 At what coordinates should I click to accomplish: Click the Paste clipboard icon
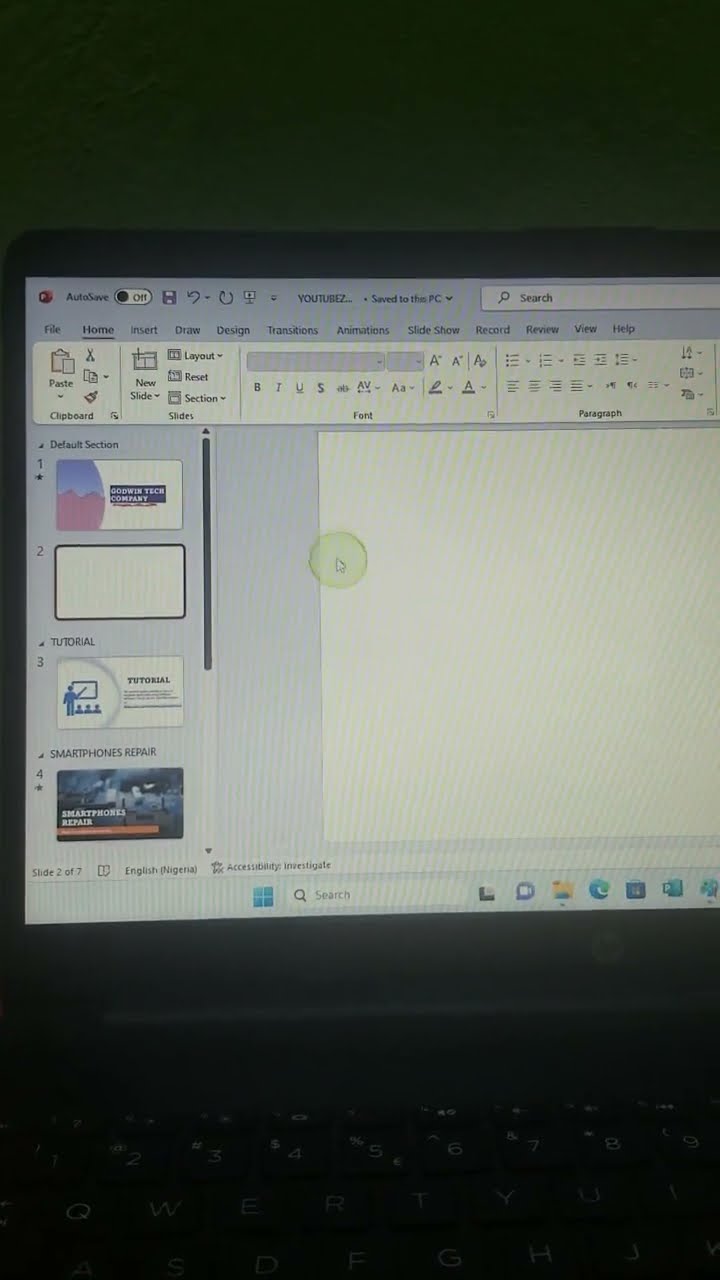pos(61,362)
